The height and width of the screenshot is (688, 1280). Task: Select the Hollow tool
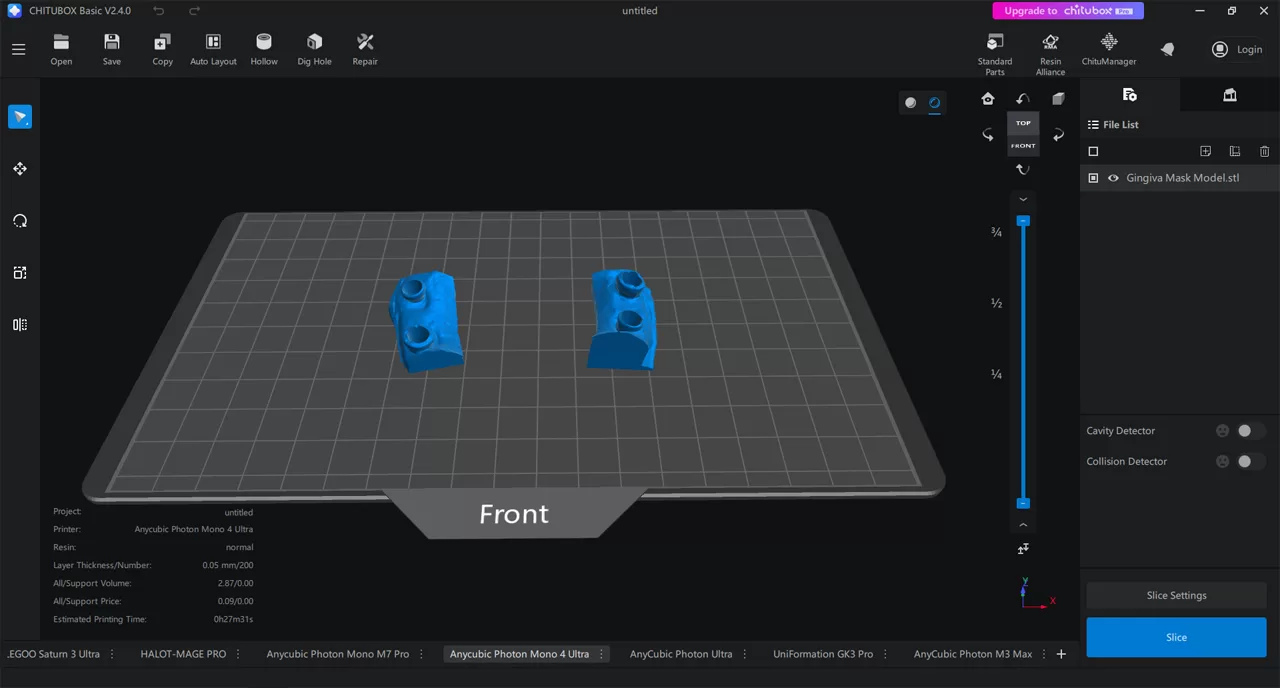(x=263, y=47)
